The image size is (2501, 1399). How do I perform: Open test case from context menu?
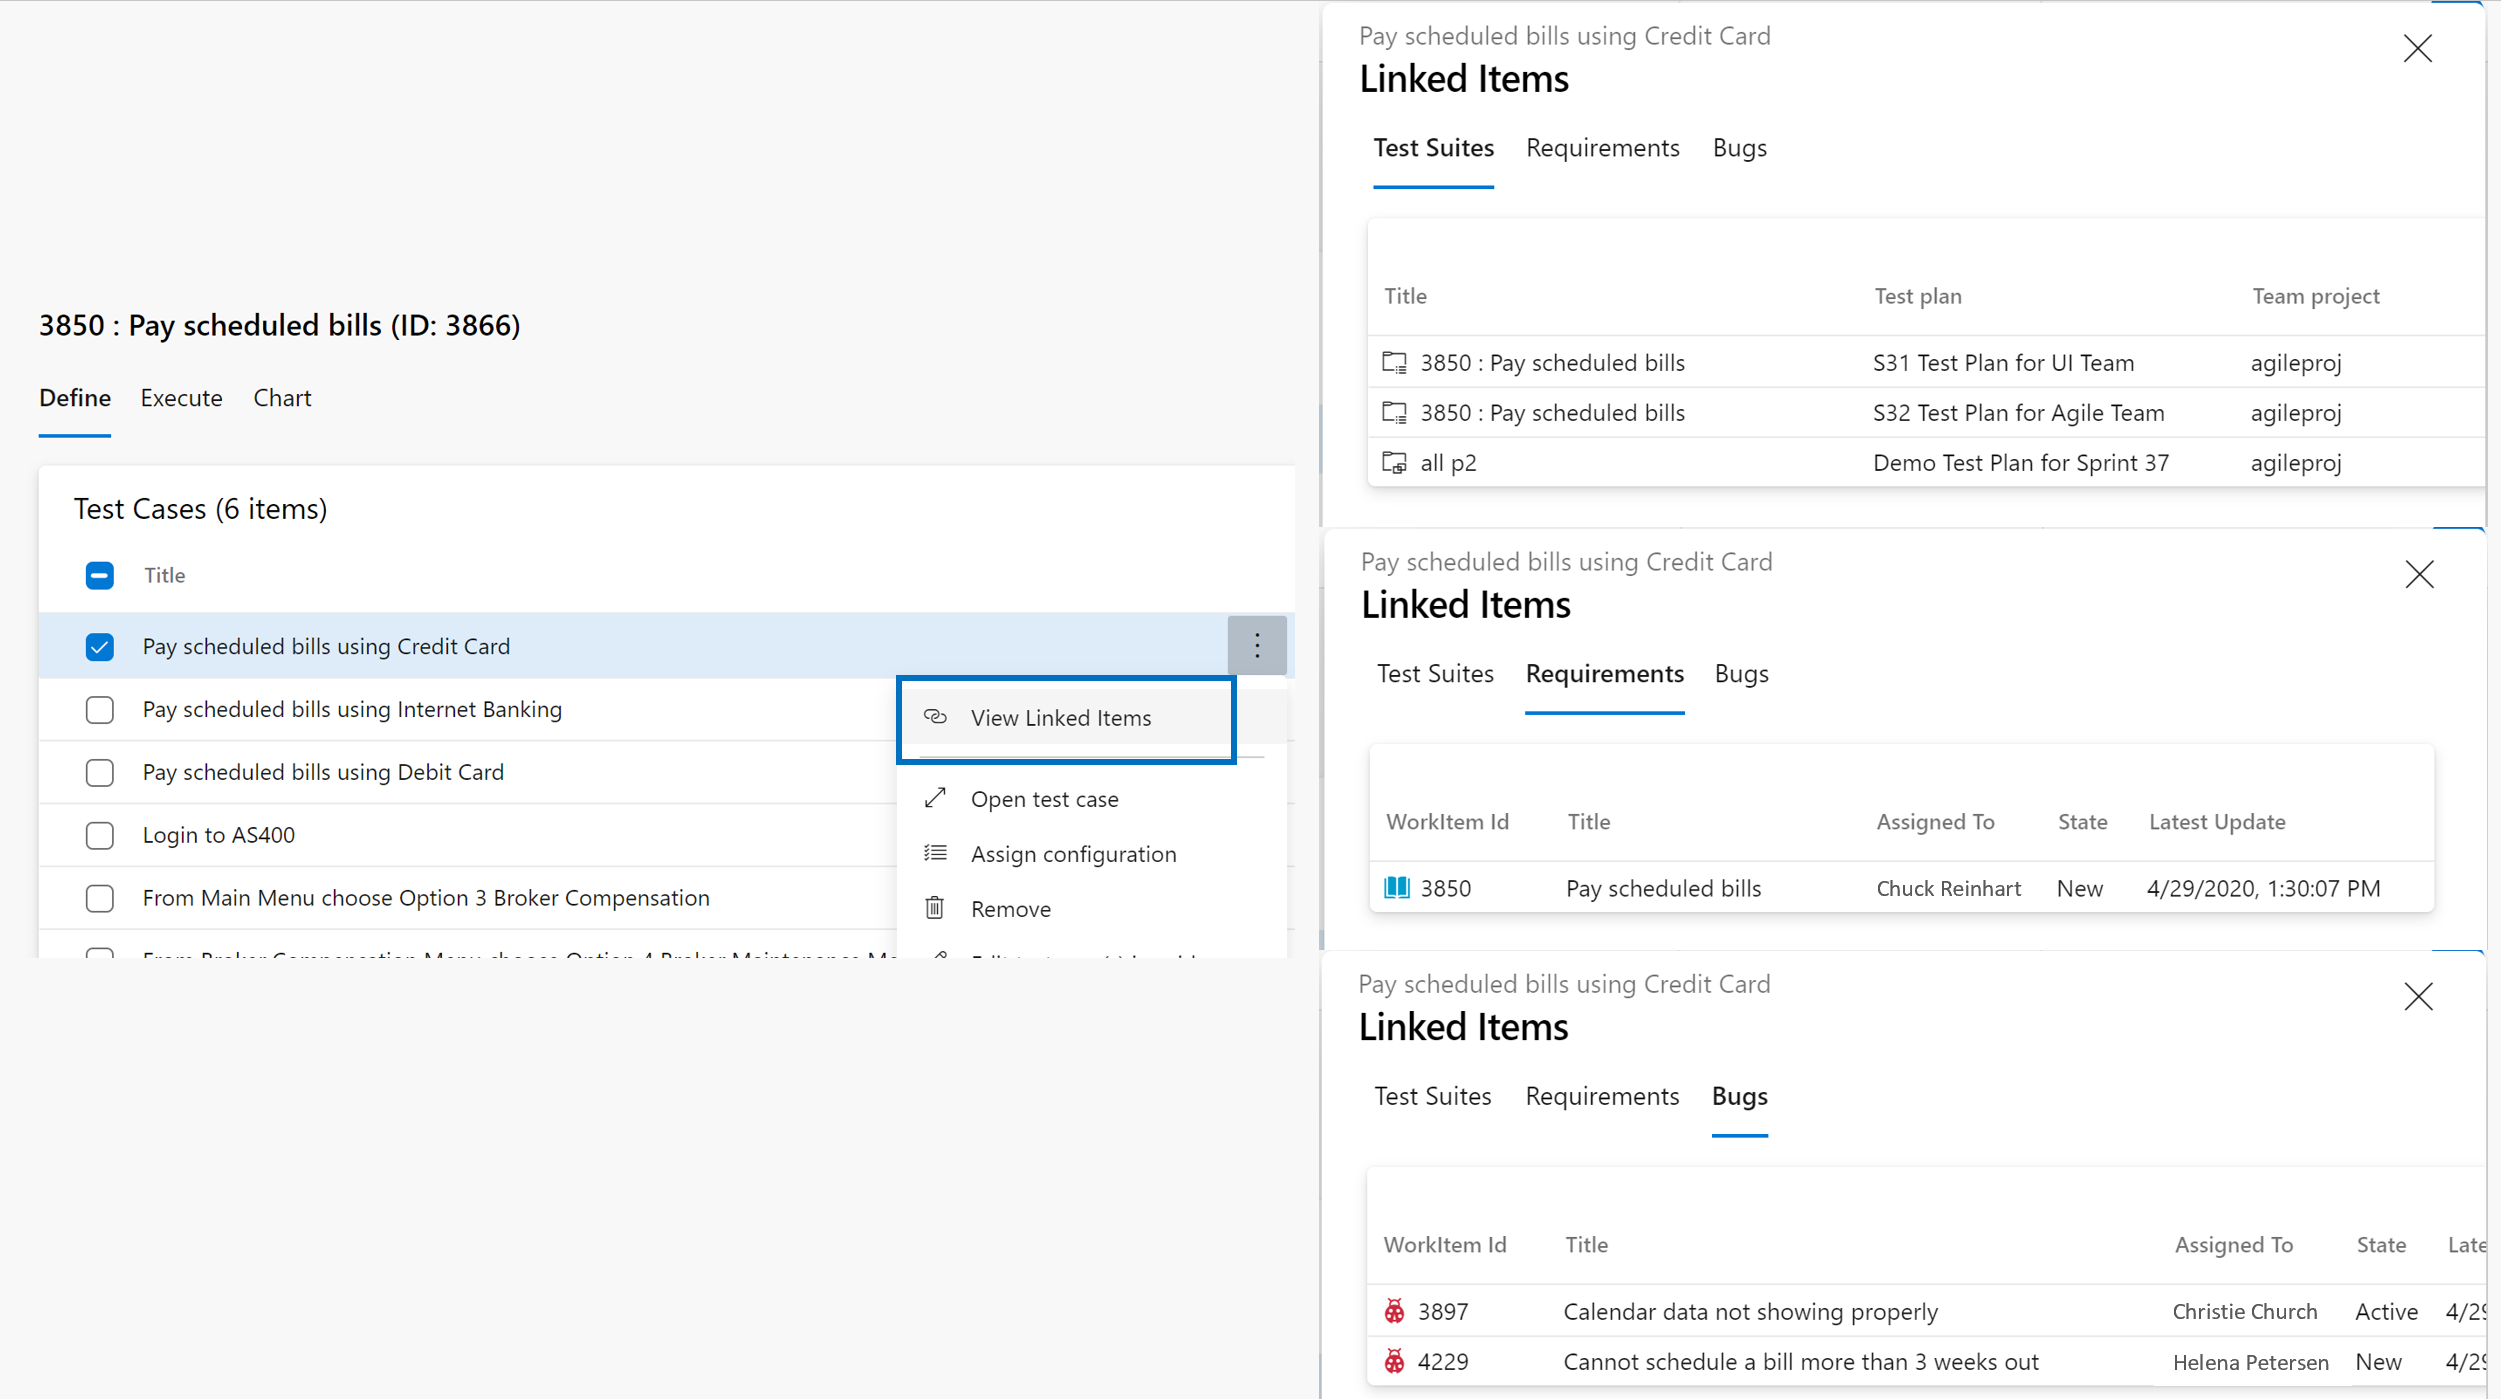[1044, 797]
